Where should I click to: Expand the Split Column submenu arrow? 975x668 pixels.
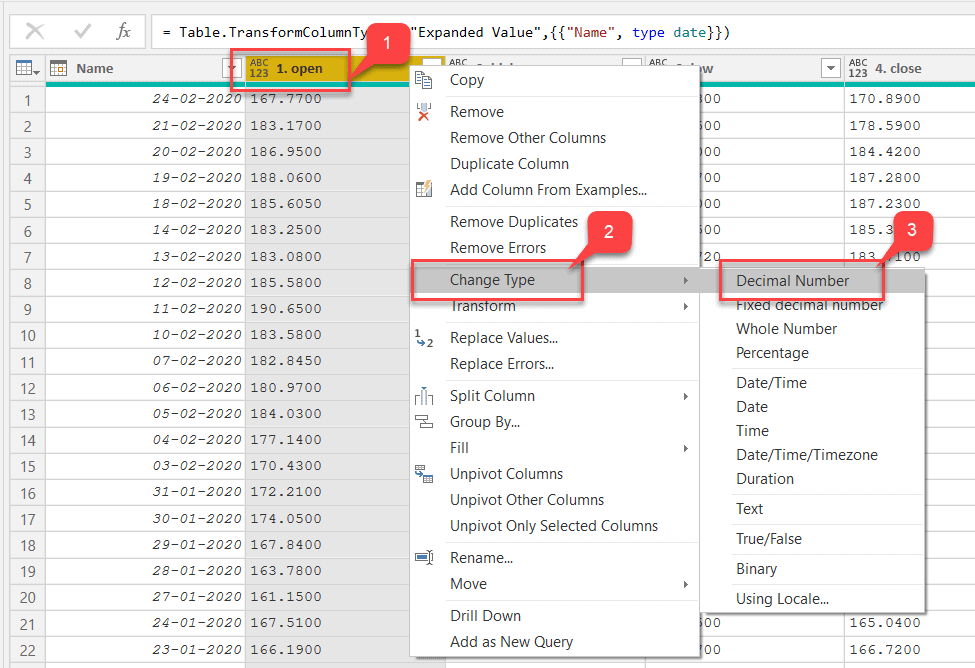(685, 397)
